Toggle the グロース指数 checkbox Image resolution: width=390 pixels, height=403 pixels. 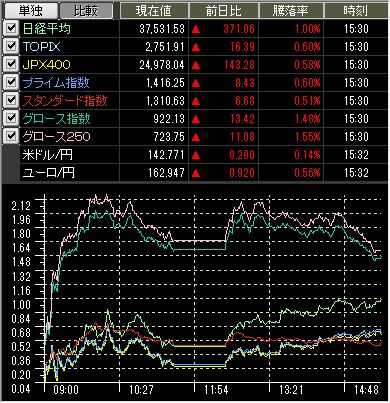(11, 118)
